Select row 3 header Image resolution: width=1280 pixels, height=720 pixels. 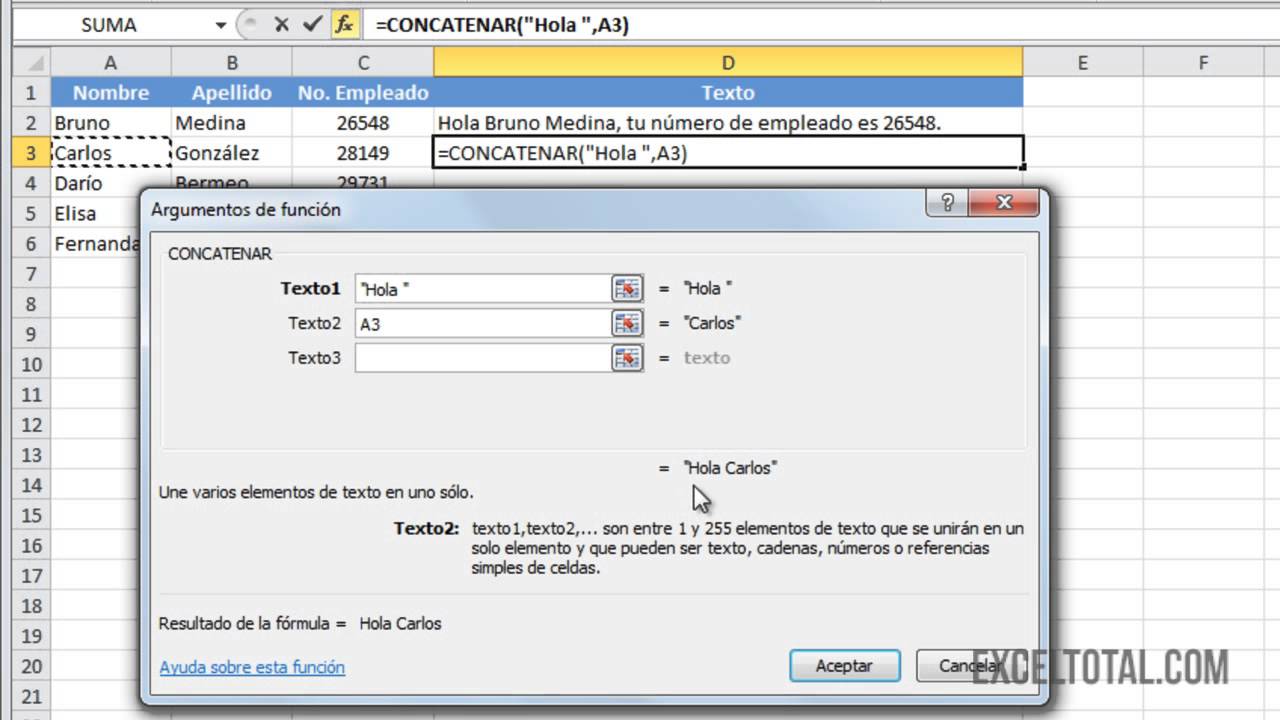pyautogui.click(x=31, y=153)
